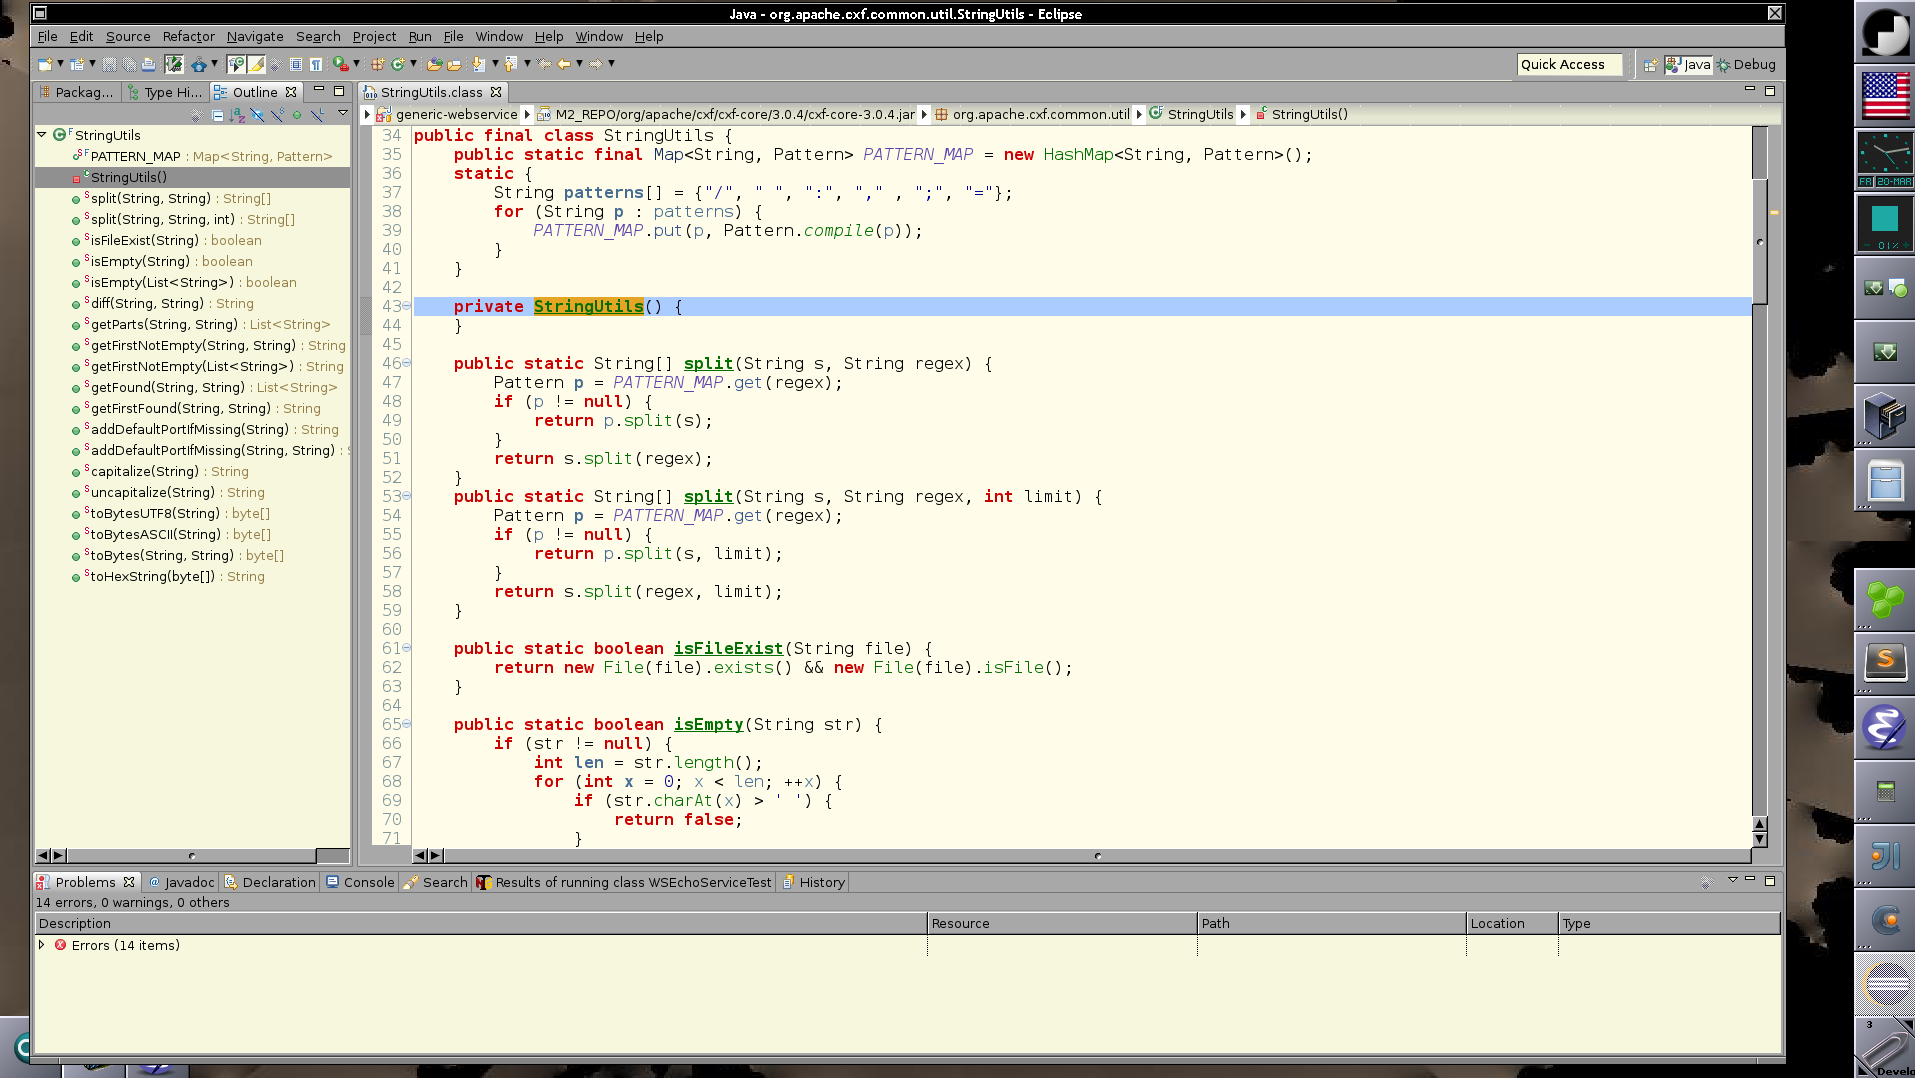The image size is (1915, 1078).
Task: Click the Open Perspective icon
Action: (x=1650, y=64)
